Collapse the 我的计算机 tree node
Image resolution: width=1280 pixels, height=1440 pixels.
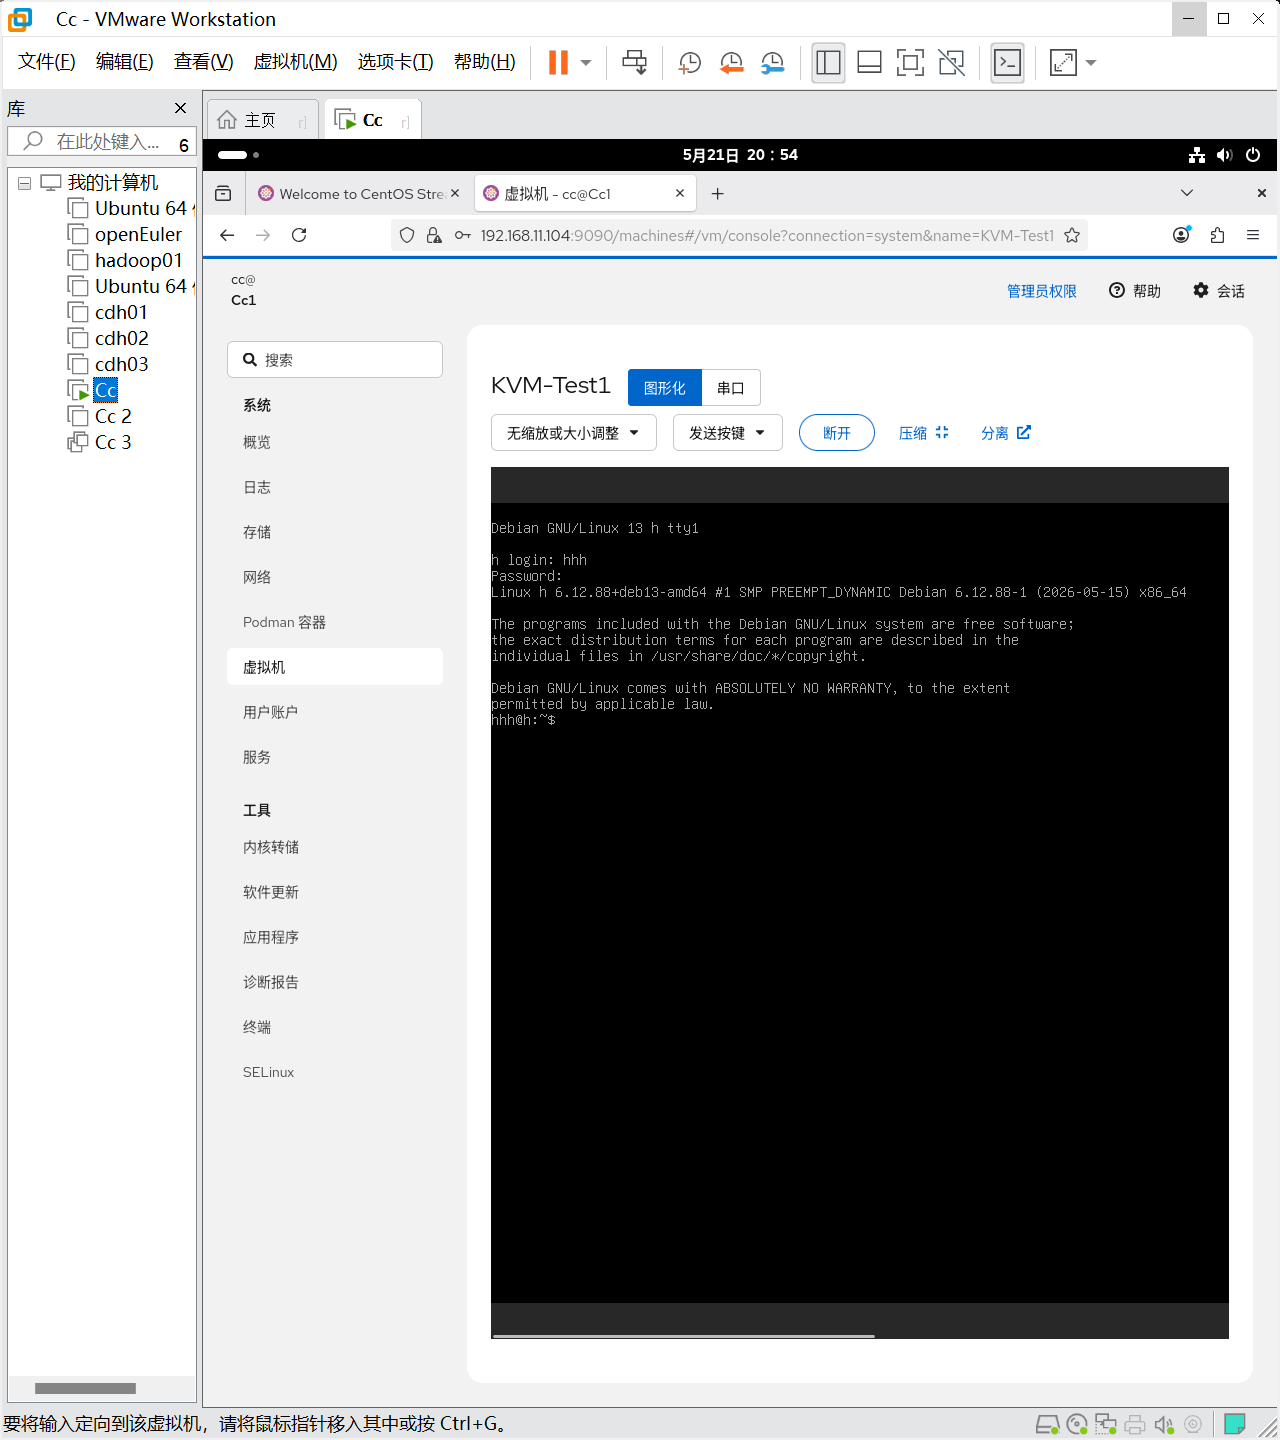coord(24,183)
